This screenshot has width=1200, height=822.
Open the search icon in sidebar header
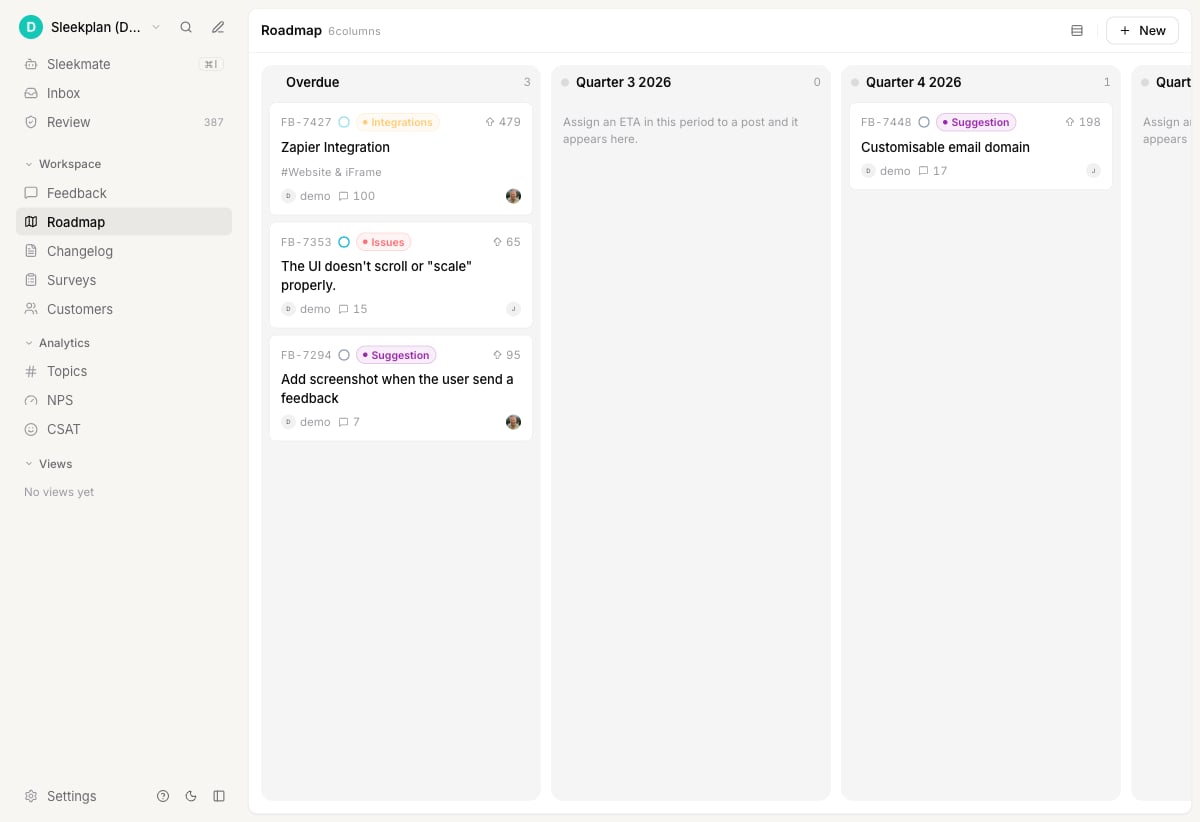coord(186,28)
